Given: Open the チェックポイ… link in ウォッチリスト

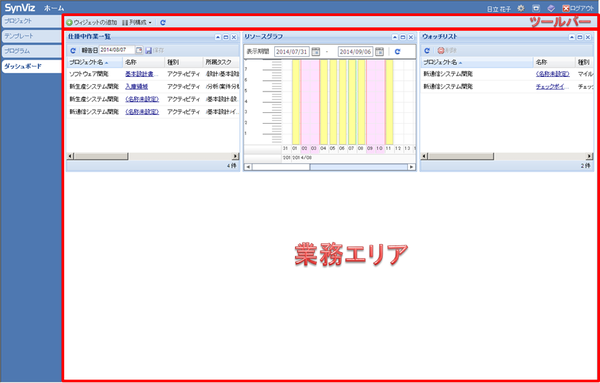Looking at the screenshot, I should (x=553, y=87).
